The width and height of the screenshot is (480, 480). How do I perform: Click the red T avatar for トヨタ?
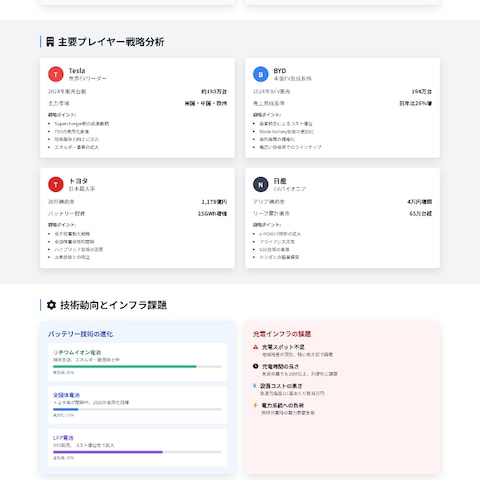click(x=56, y=184)
